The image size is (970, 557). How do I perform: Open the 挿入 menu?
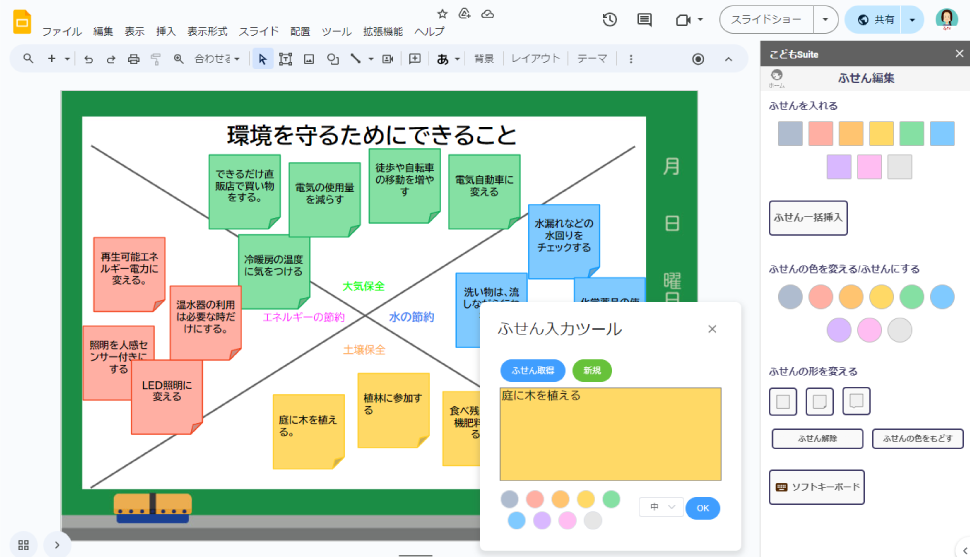166,31
